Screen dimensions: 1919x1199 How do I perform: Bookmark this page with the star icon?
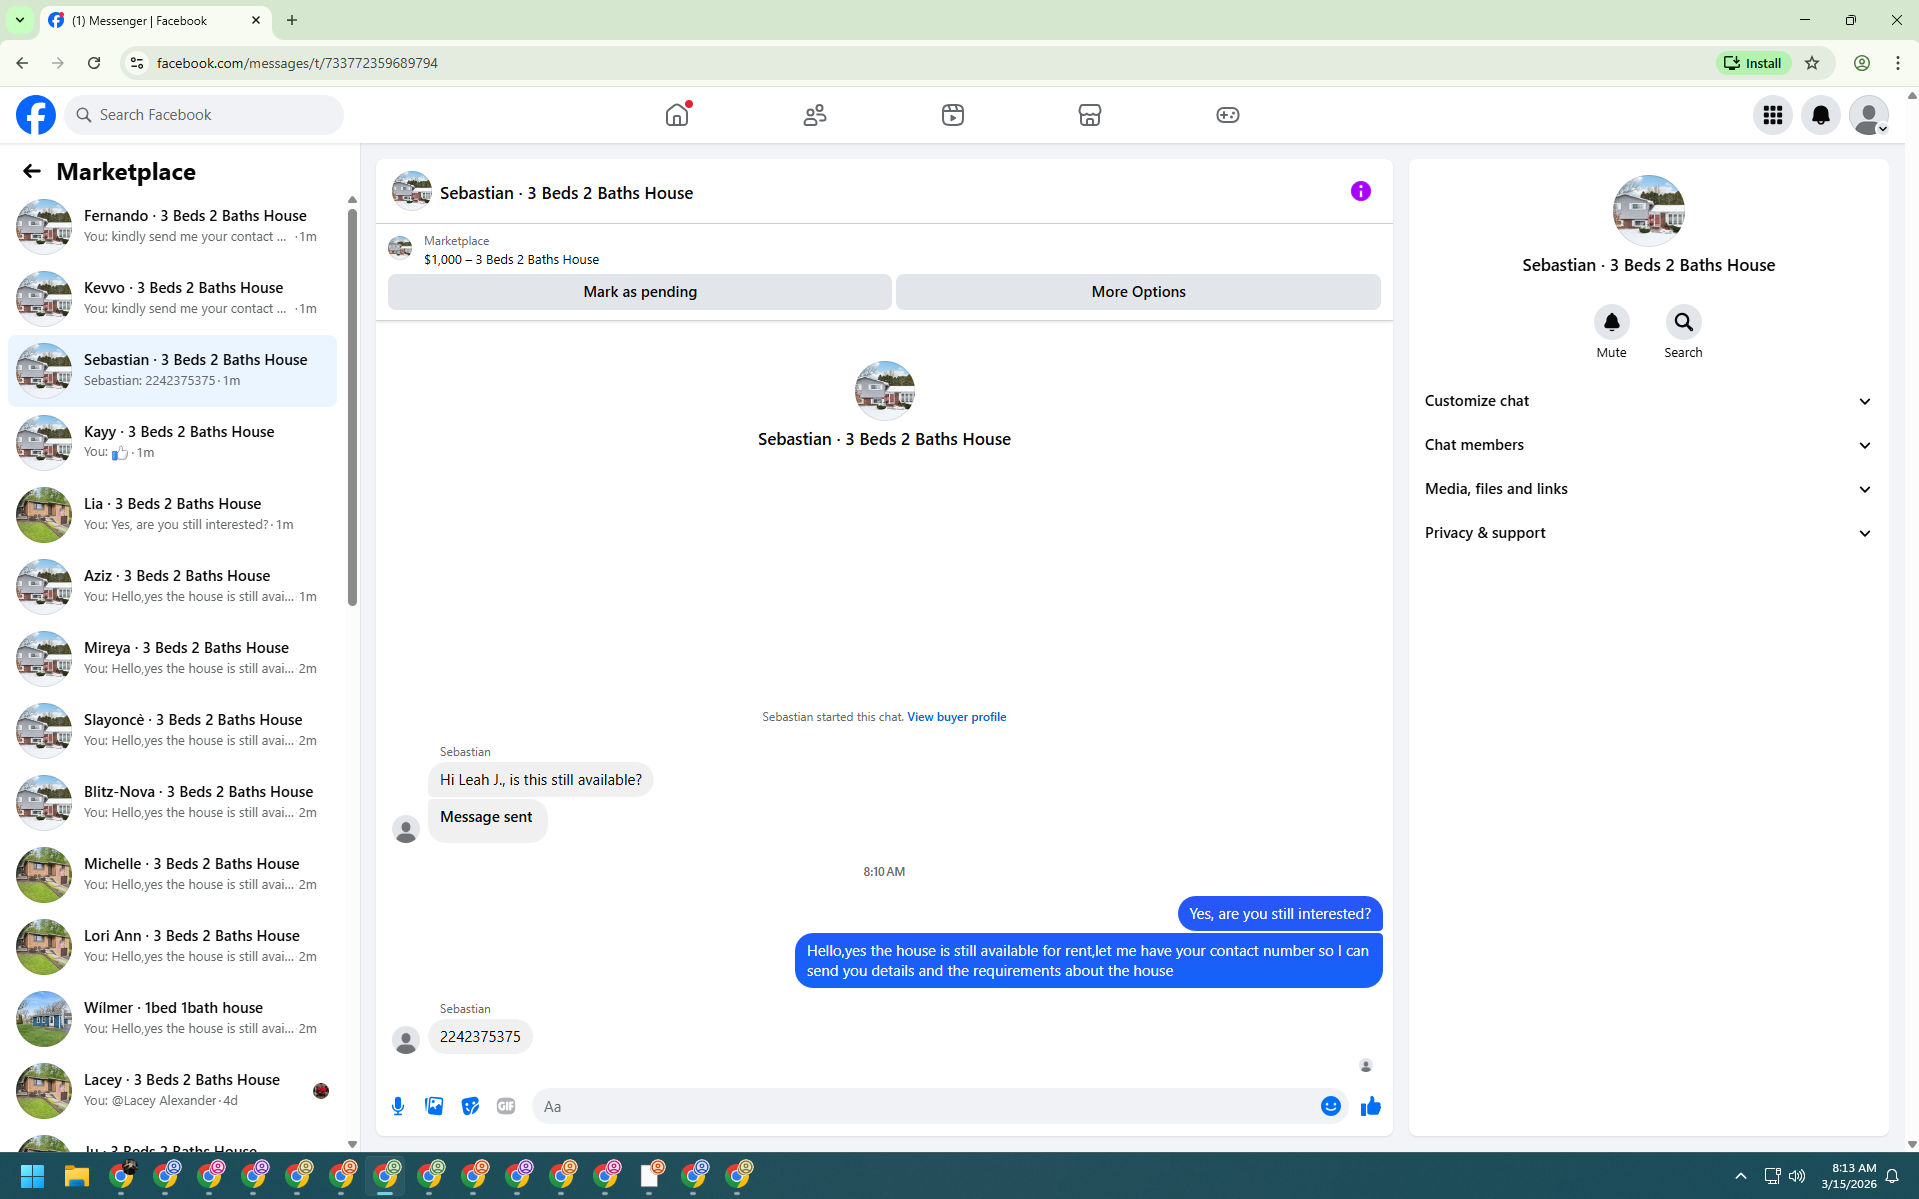point(1812,63)
